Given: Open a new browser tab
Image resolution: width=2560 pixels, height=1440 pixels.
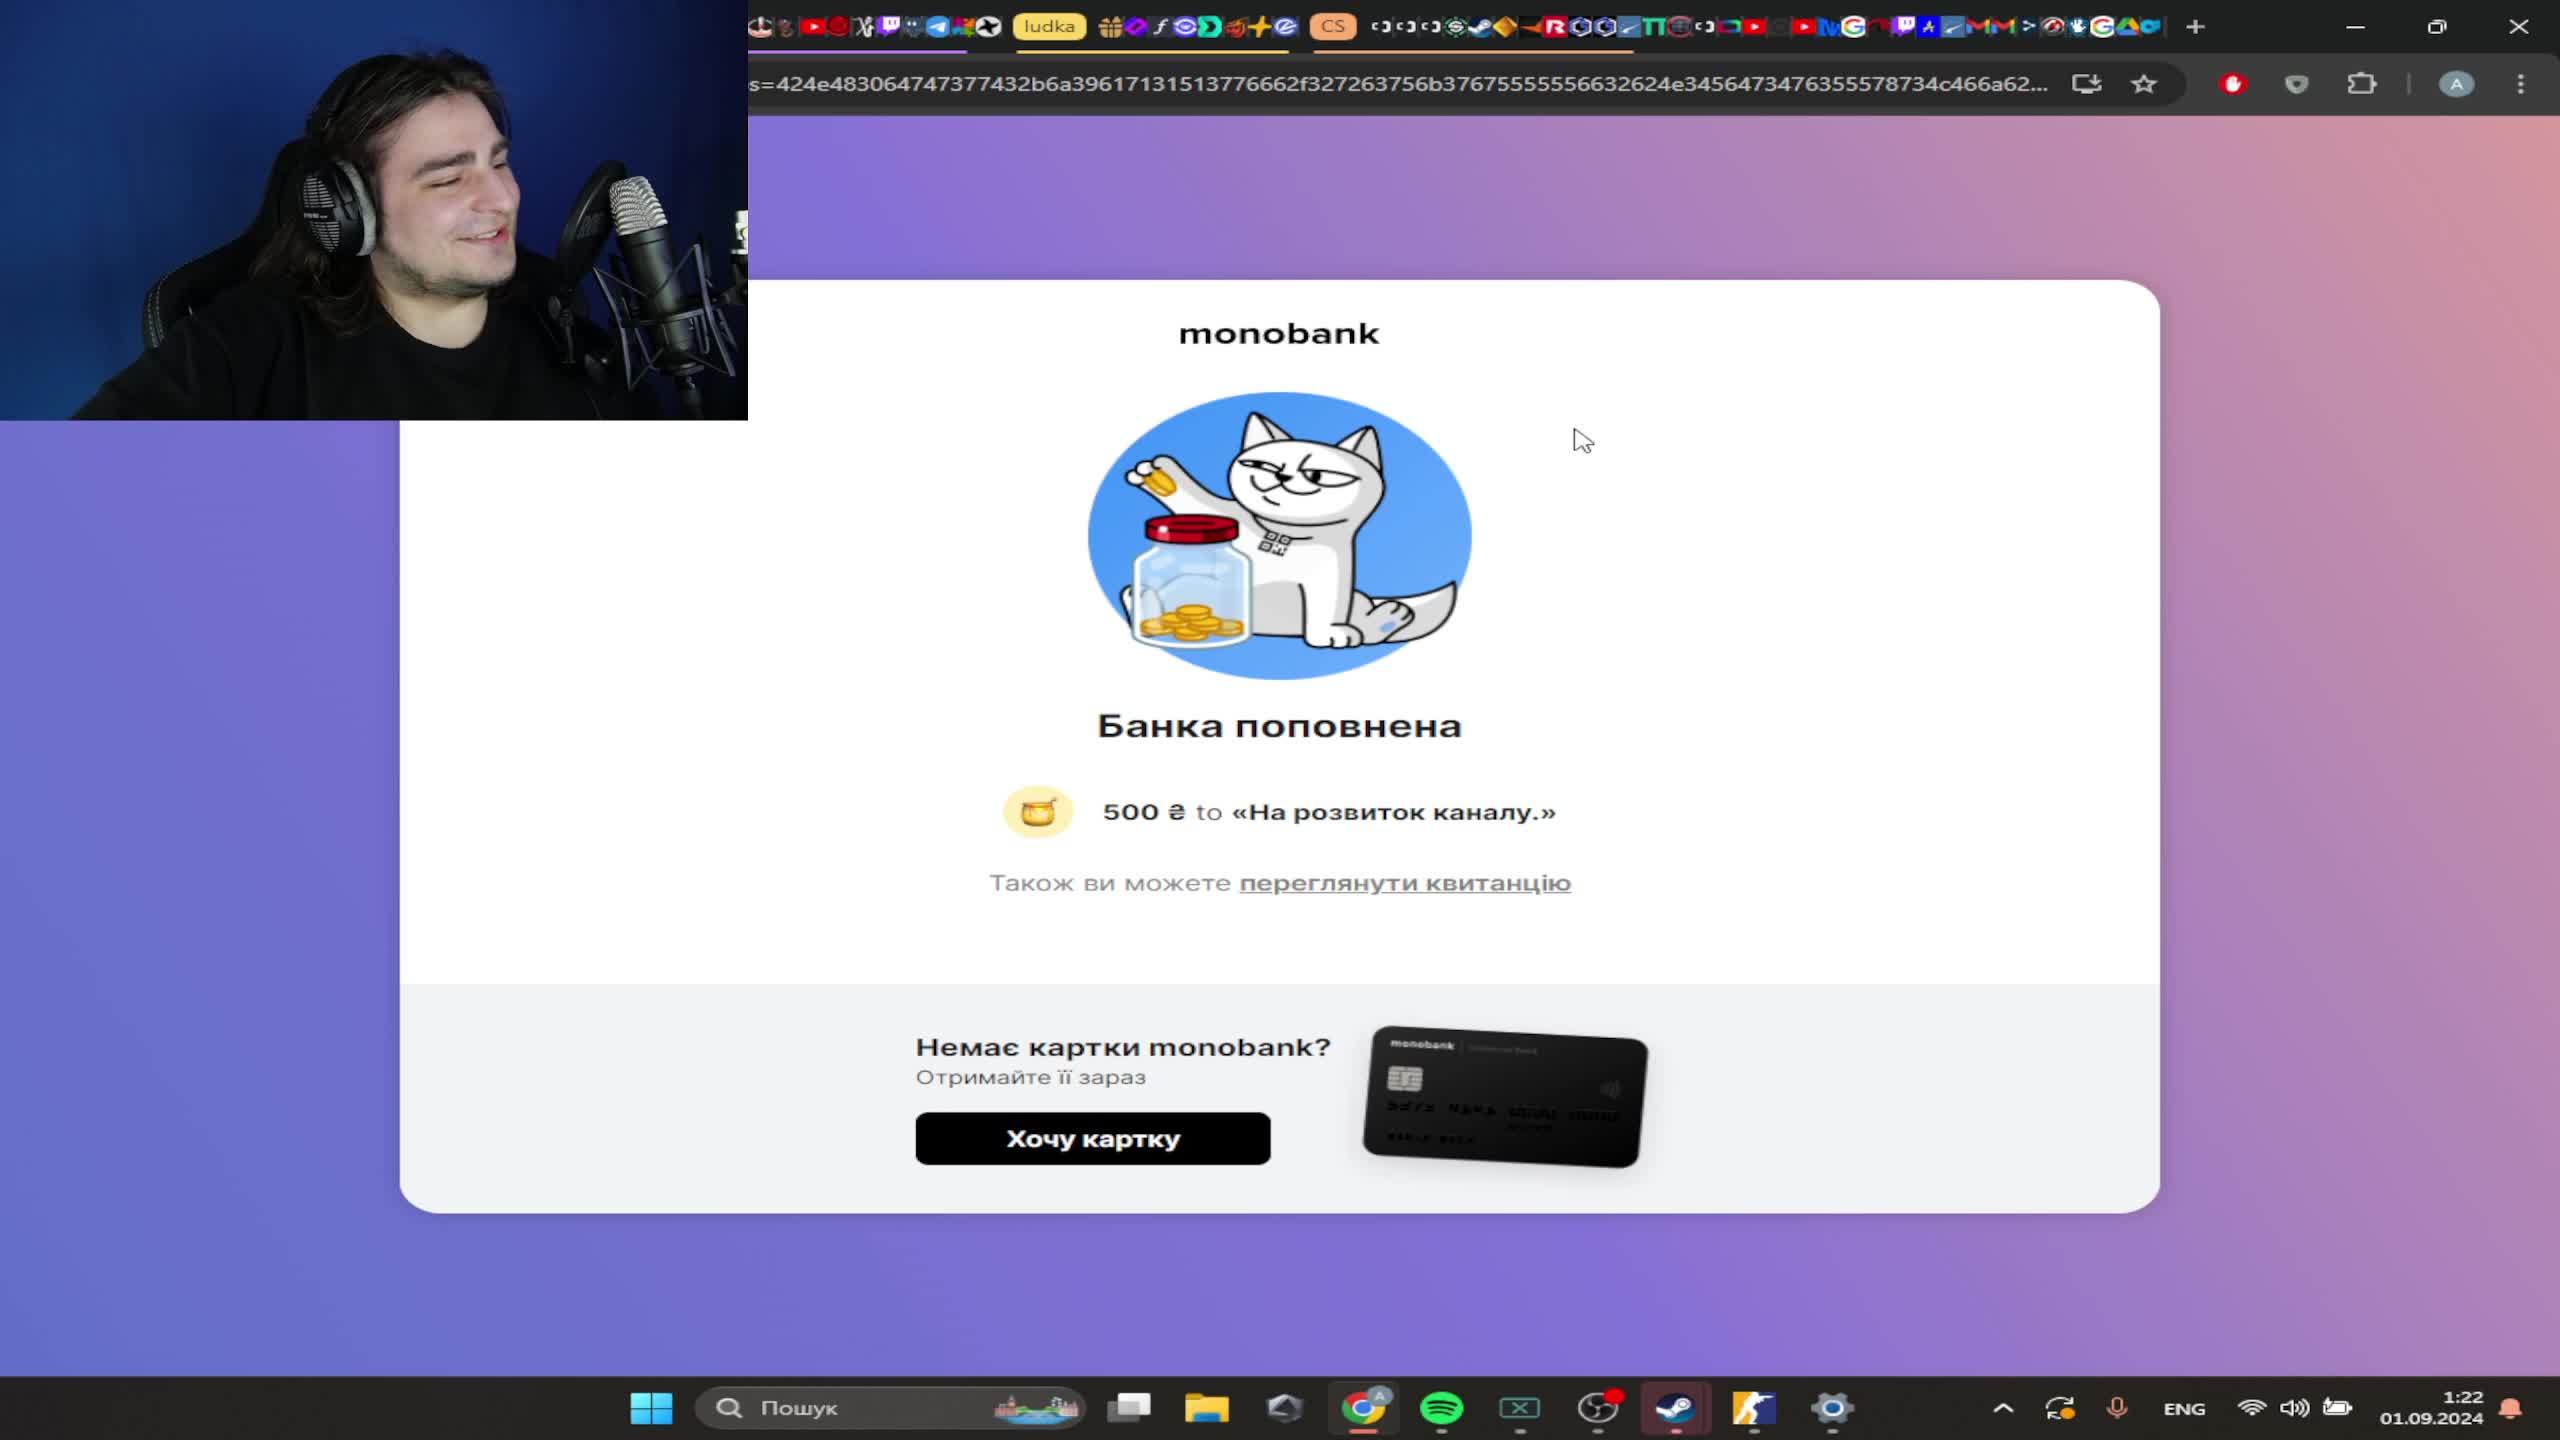Looking at the screenshot, I should [x=2195, y=27].
